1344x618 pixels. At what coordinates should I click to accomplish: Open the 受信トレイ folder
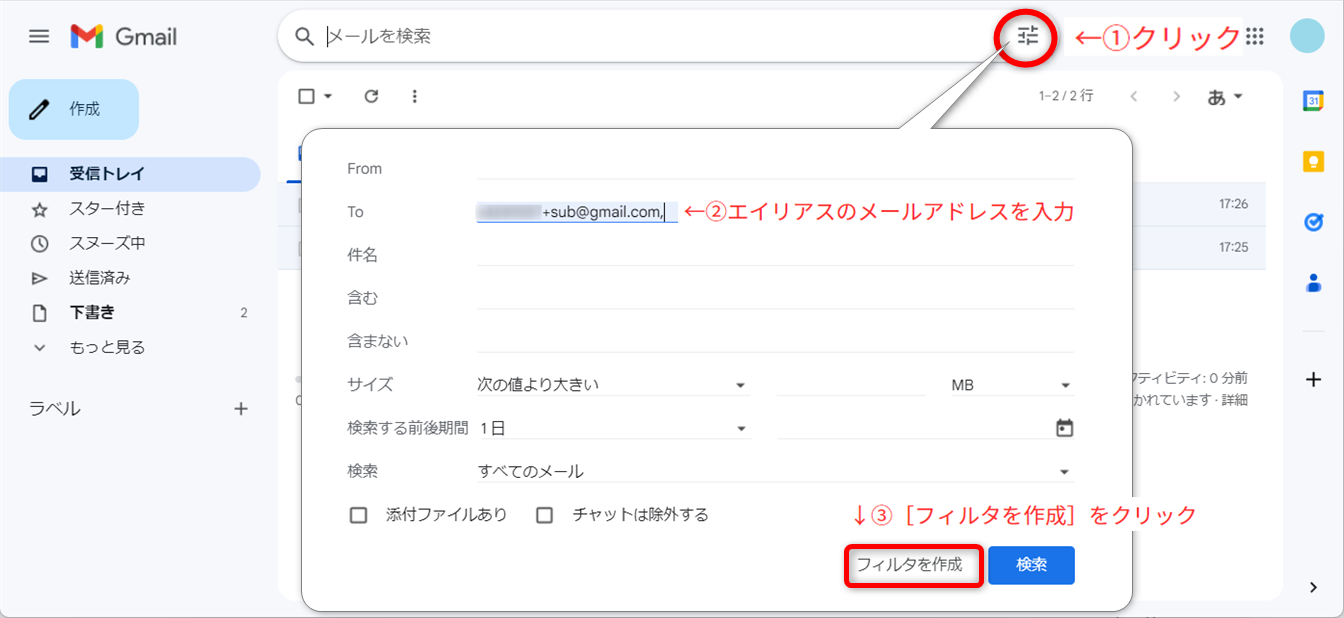[107, 174]
